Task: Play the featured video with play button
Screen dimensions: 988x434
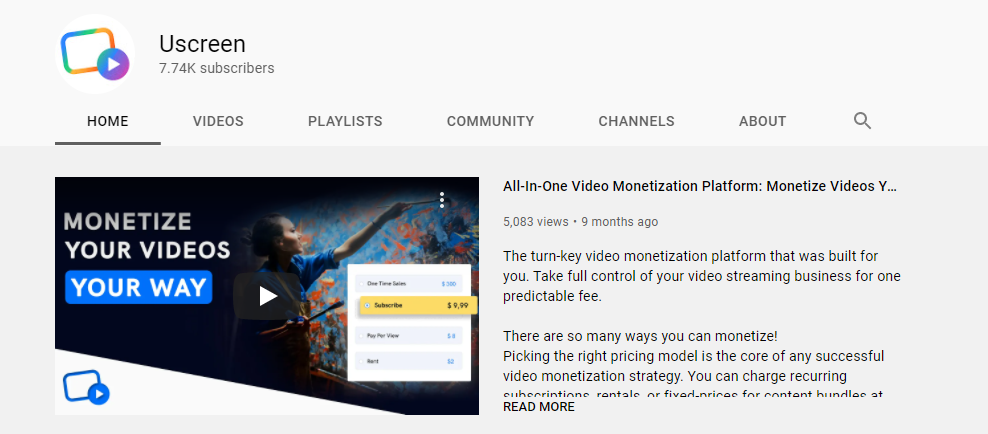Action: pos(267,296)
